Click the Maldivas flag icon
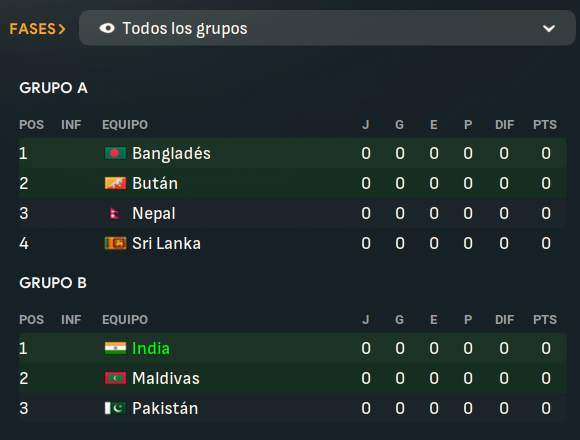The image size is (580, 440). coord(115,378)
